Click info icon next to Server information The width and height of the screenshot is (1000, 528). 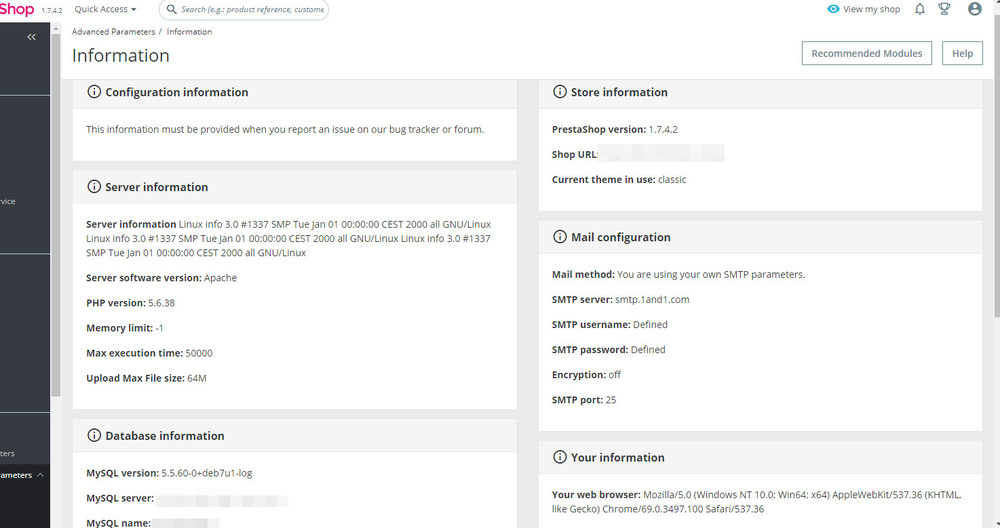pos(94,187)
